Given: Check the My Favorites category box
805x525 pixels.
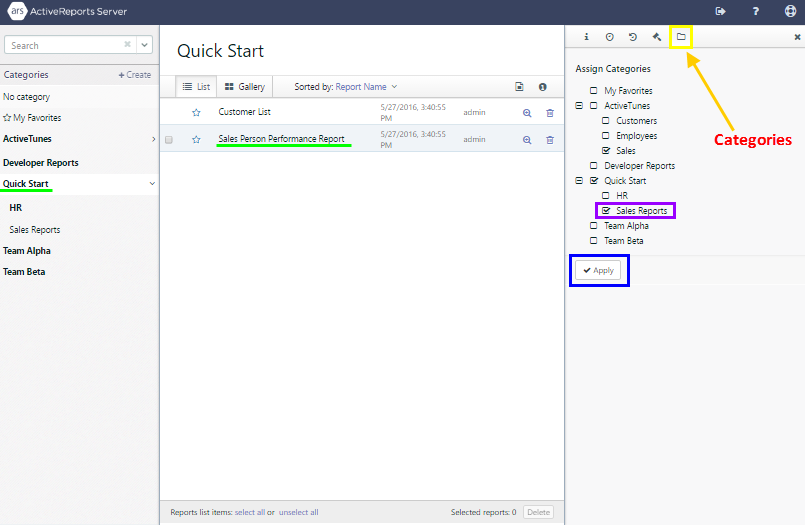Looking at the screenshot, I should pos(593,90).
